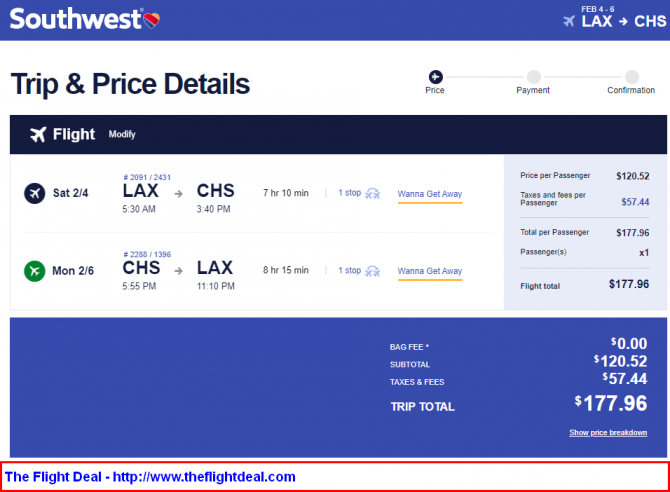
Task: Click the airplane icon beside LAX header
Action: 569,21
